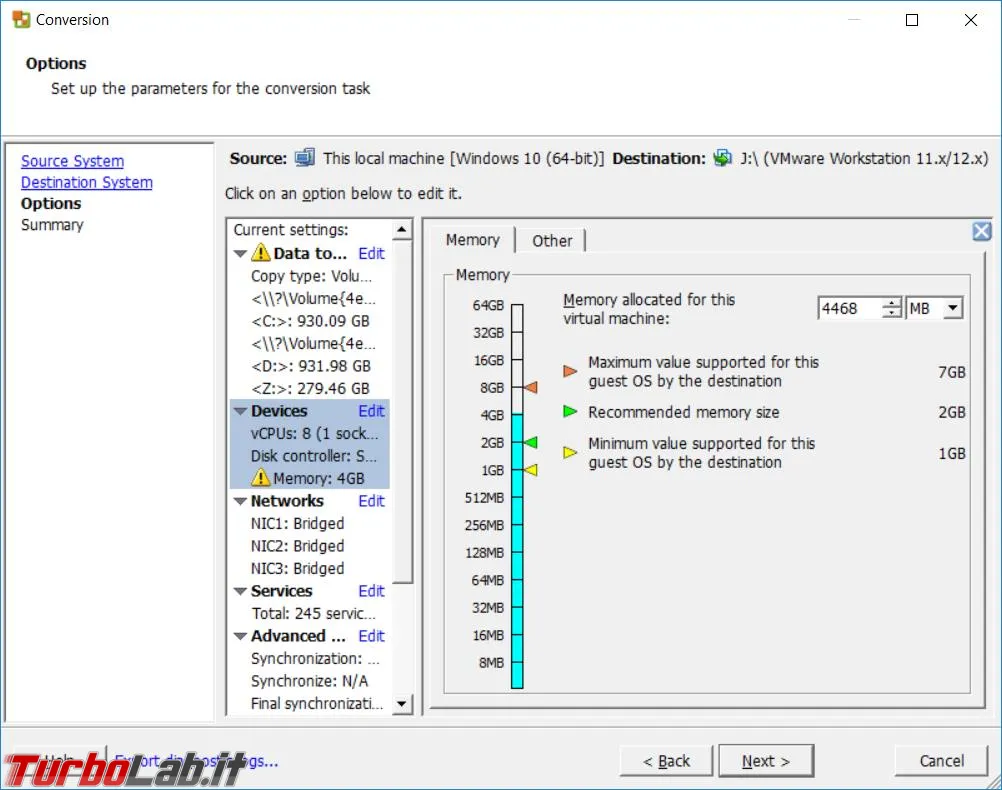Switch to the Other tab
This screenshot has height=790, width=1002.
click(x=552, y=241)
